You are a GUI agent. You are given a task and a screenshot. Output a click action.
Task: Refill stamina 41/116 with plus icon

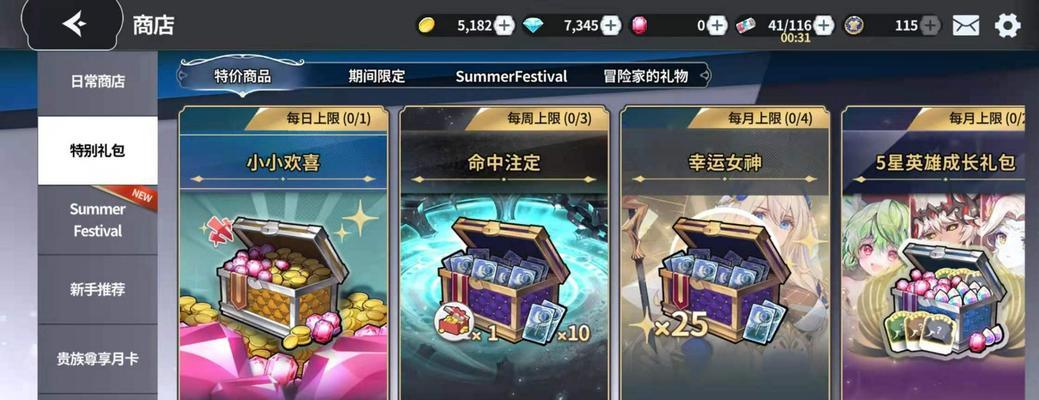click(x=824, y=26)
